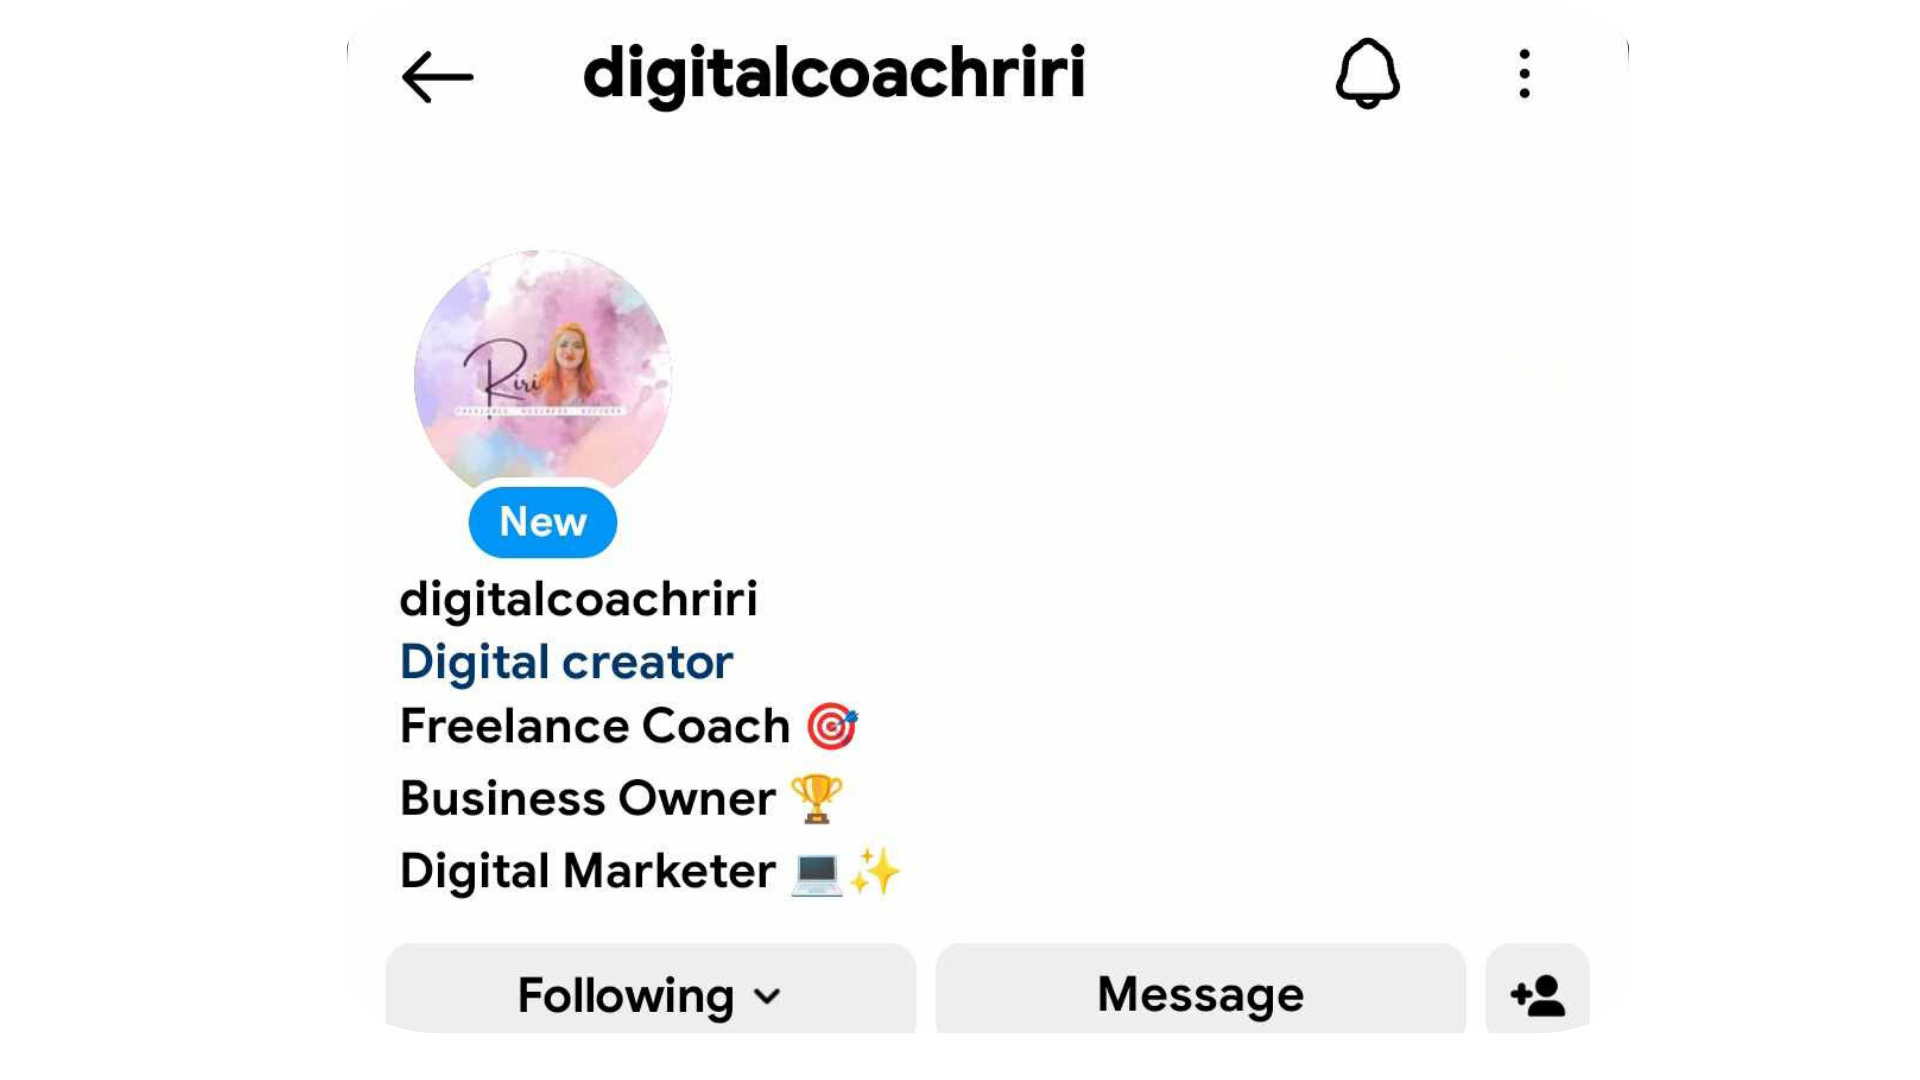Select the digitalcoachriri display name
Screen dimensions: 1920x1080
coord(578,599)
